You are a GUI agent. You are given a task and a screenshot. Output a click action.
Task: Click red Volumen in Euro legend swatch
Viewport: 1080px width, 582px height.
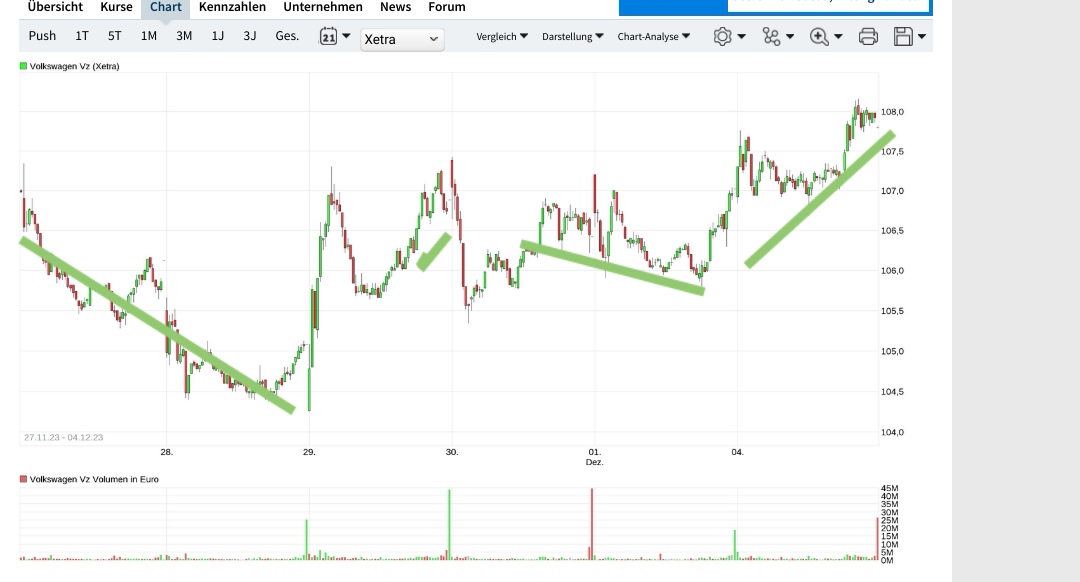click(x=23, y=479)
